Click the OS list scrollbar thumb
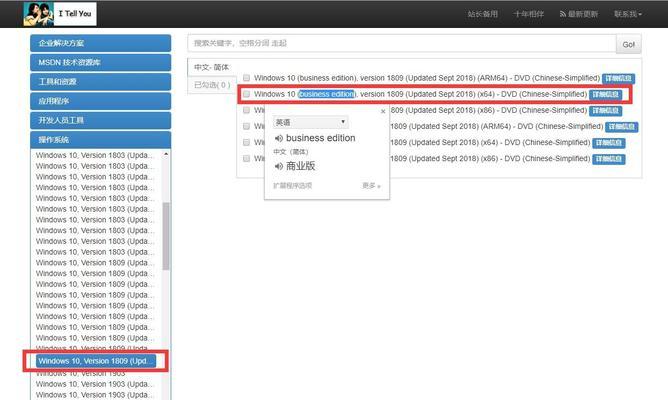 (x=166, y=236)
